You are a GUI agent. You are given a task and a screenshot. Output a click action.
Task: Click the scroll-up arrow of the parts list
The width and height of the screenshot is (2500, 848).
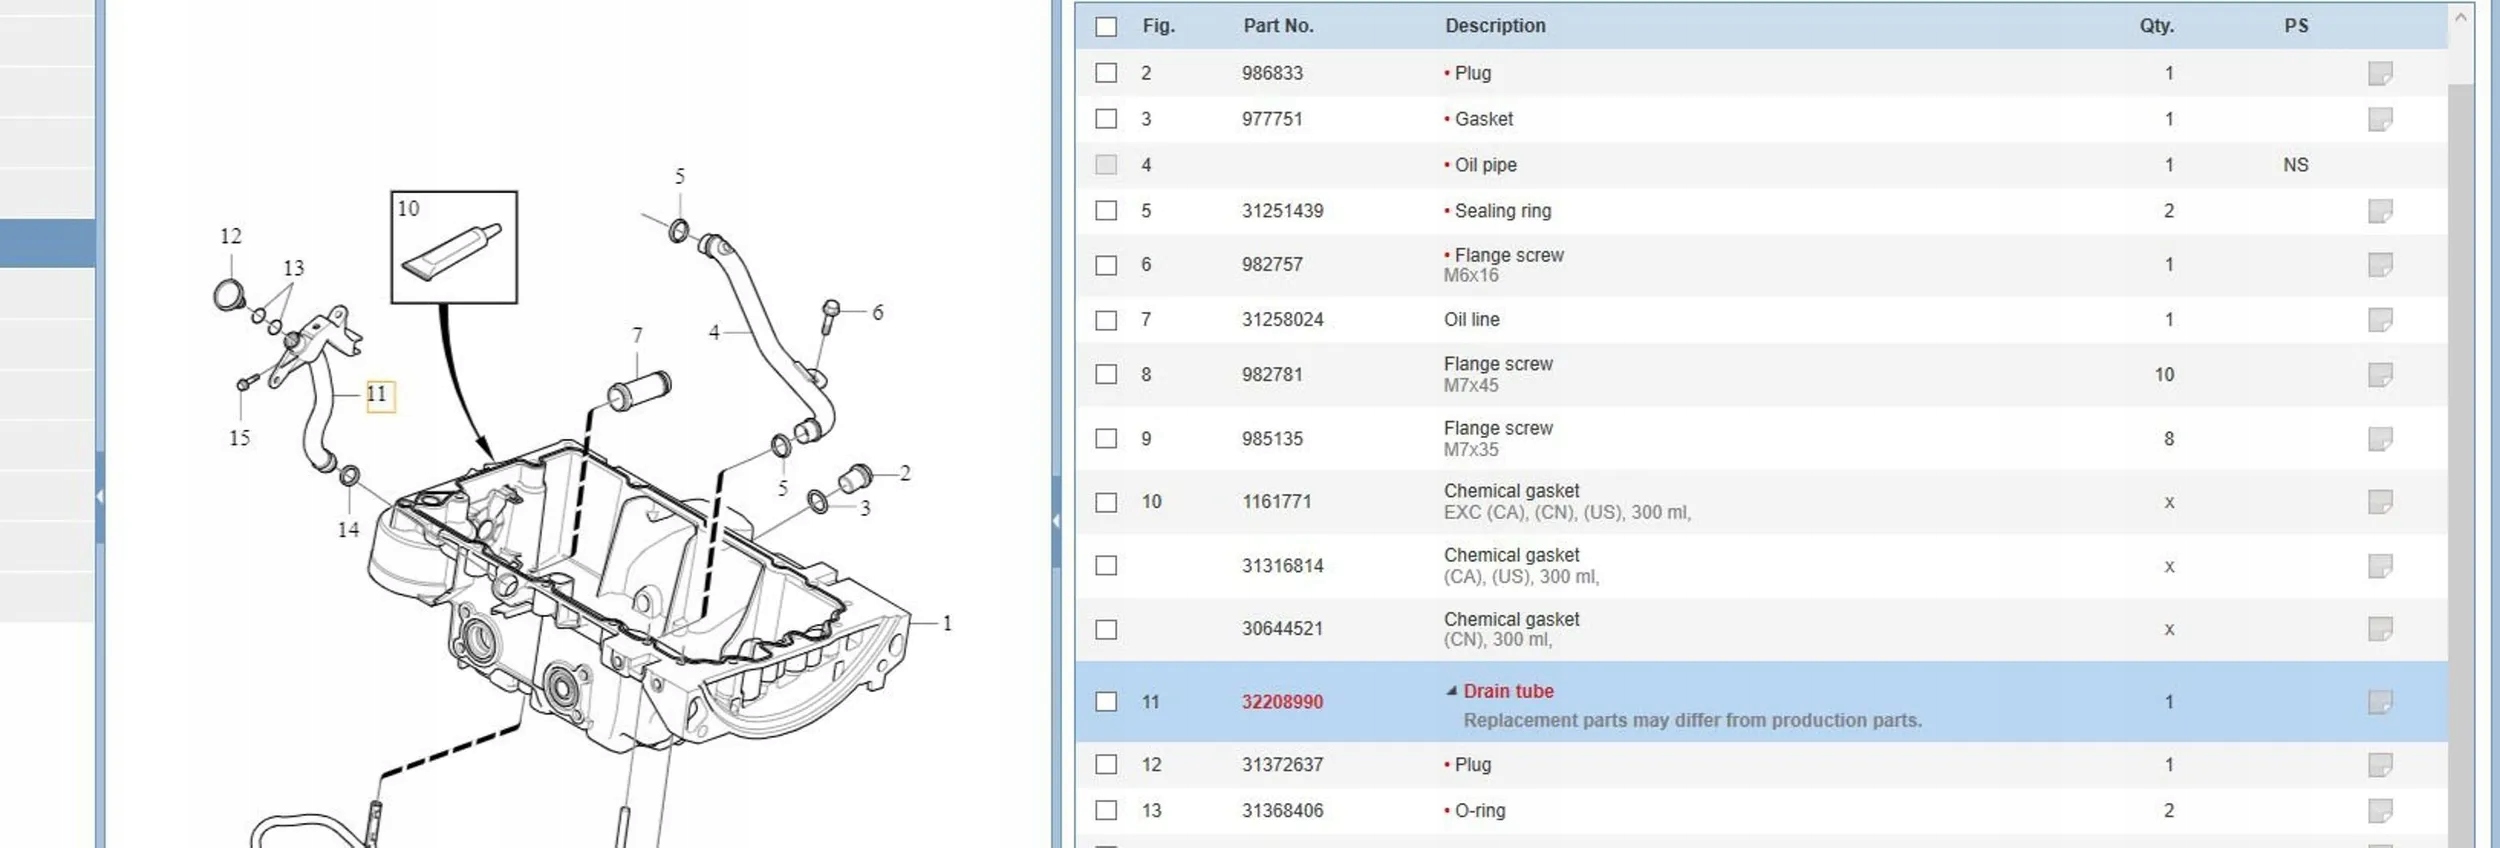point(2461,18)
